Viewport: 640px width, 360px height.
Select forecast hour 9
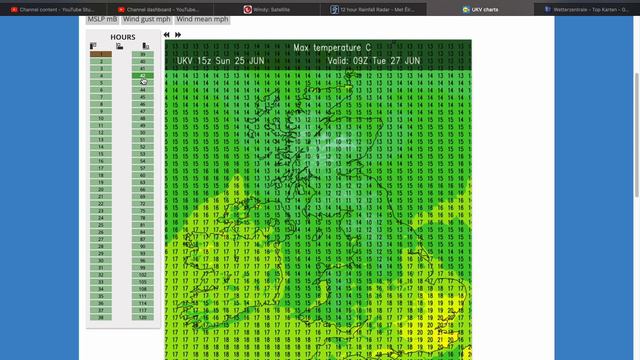point(101,111)
